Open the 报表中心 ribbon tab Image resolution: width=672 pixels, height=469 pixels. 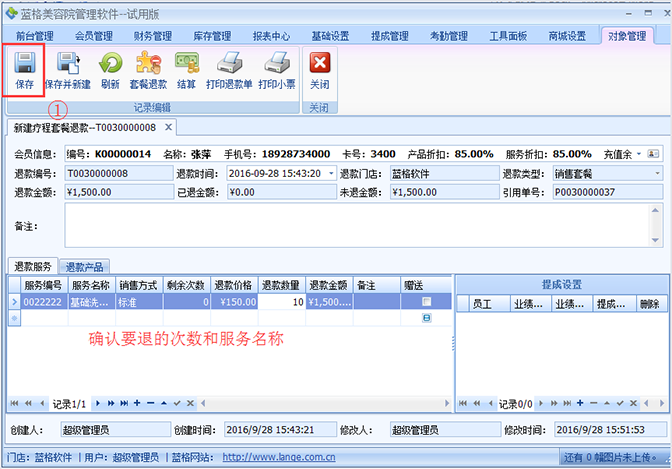271,36
